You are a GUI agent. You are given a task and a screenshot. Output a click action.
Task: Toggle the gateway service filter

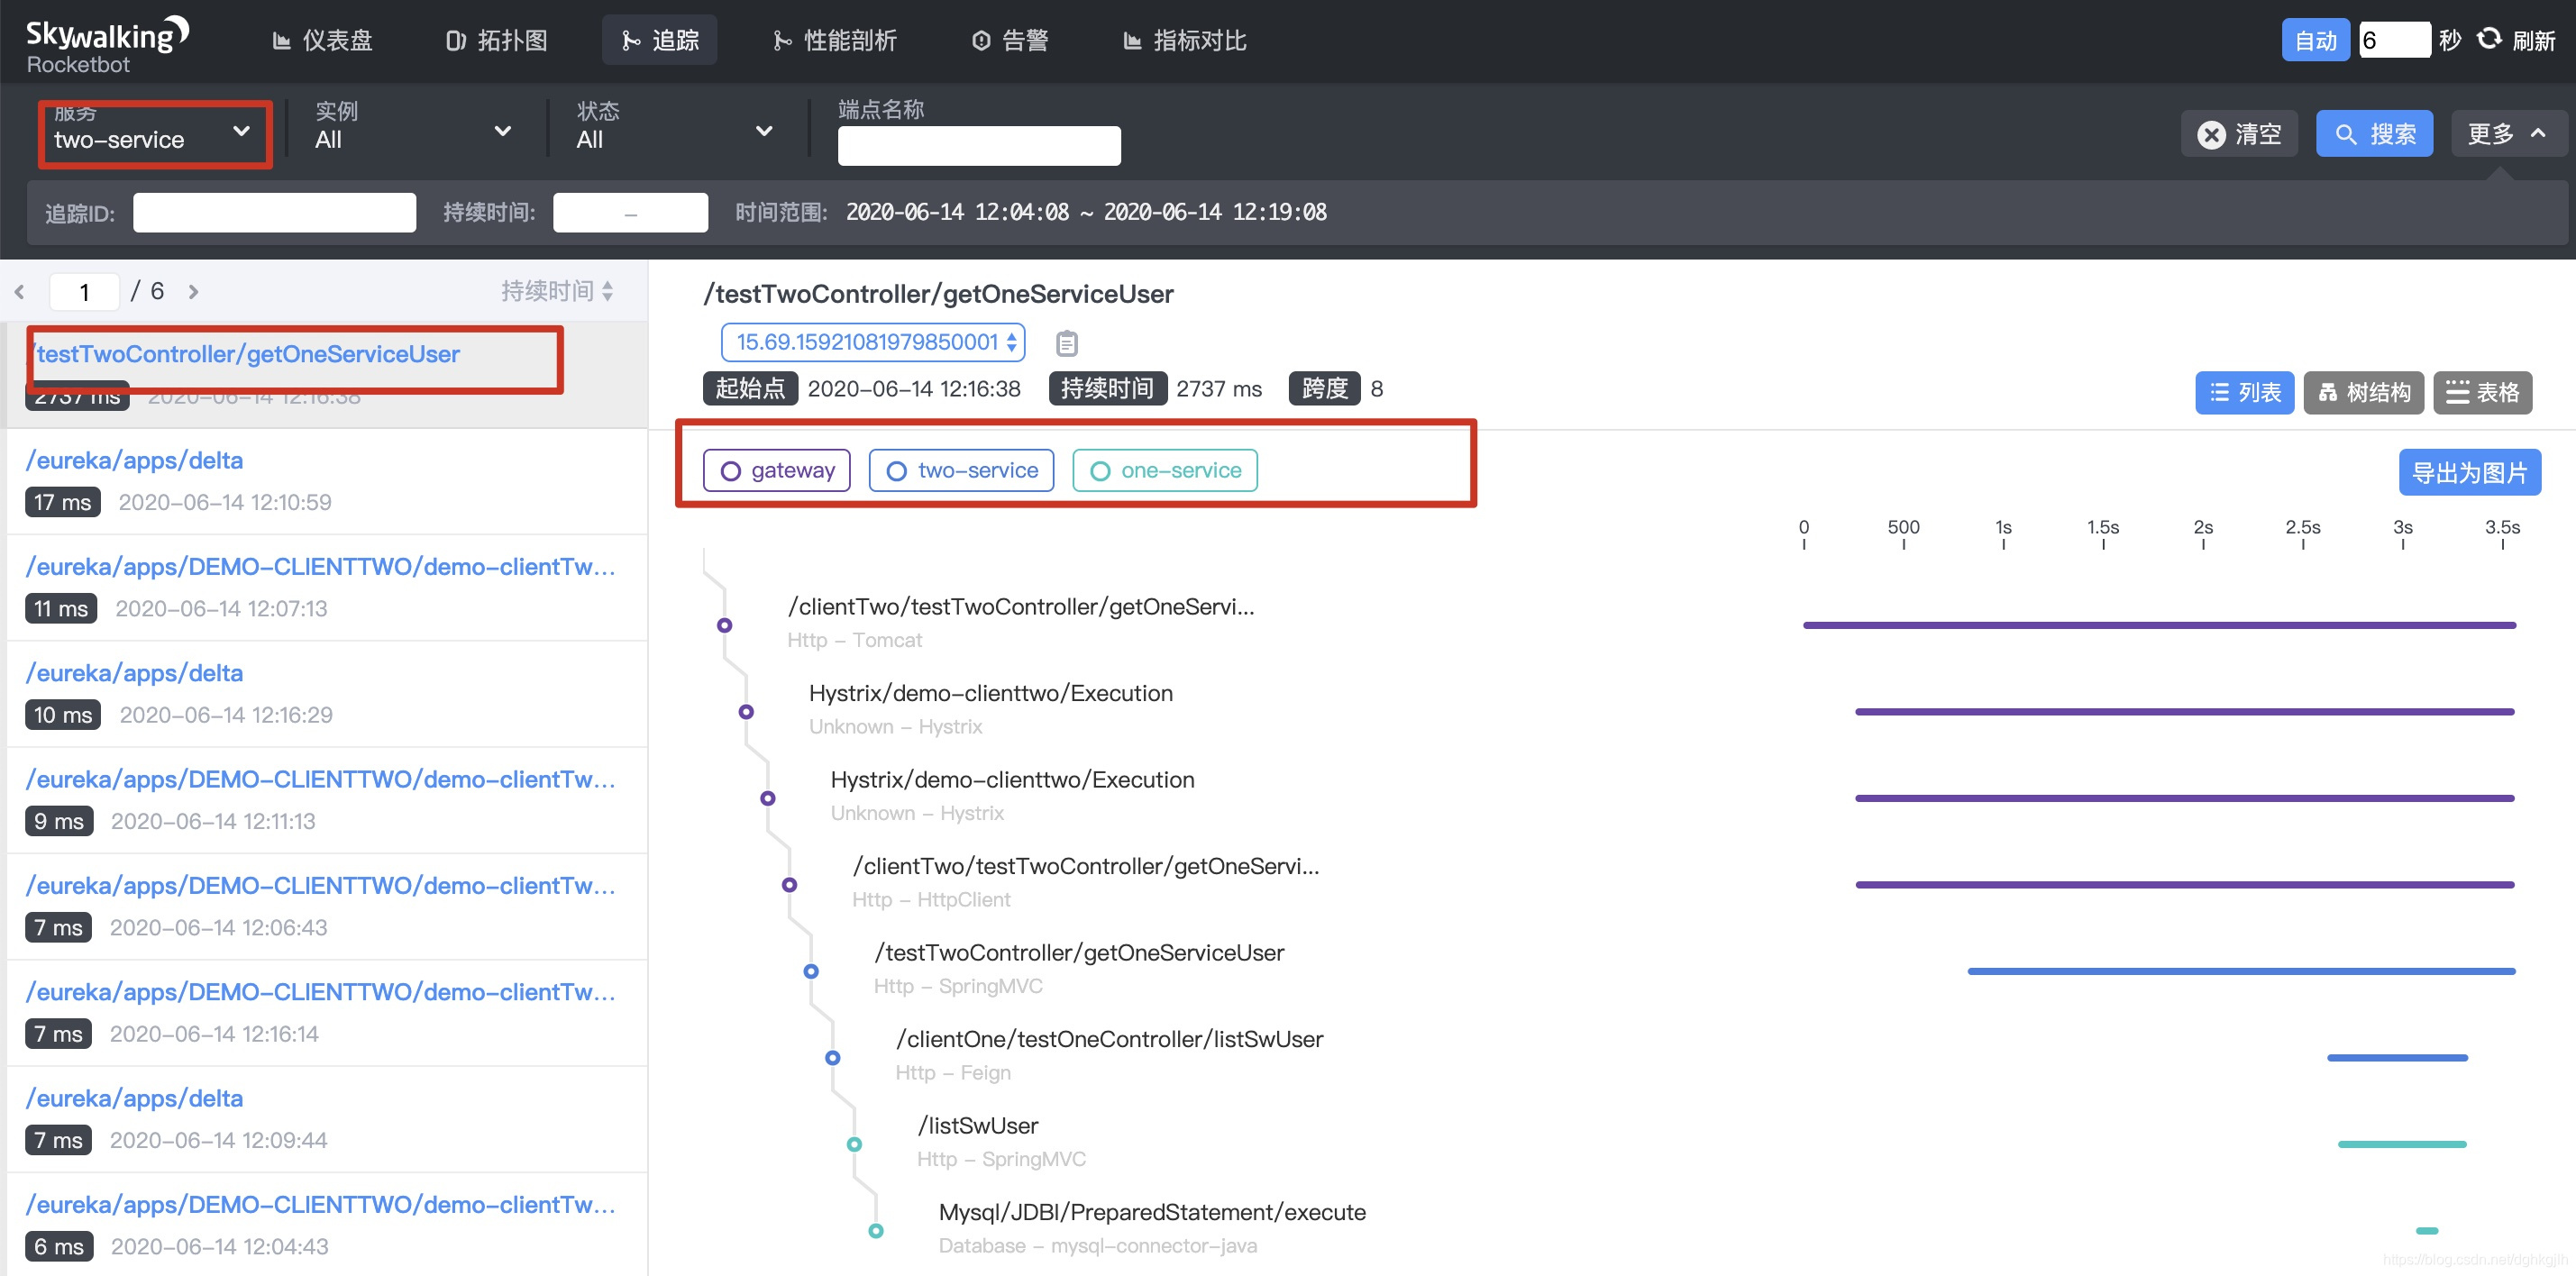776,470
